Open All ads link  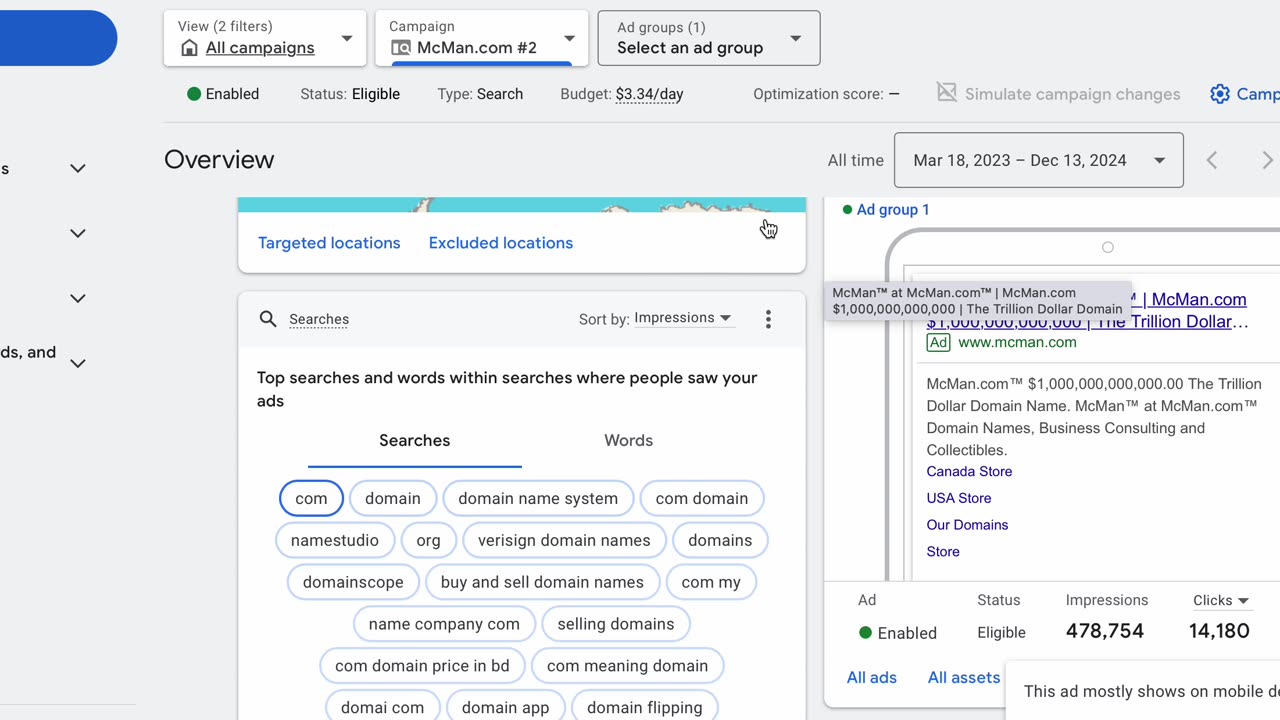pos(872,678)
